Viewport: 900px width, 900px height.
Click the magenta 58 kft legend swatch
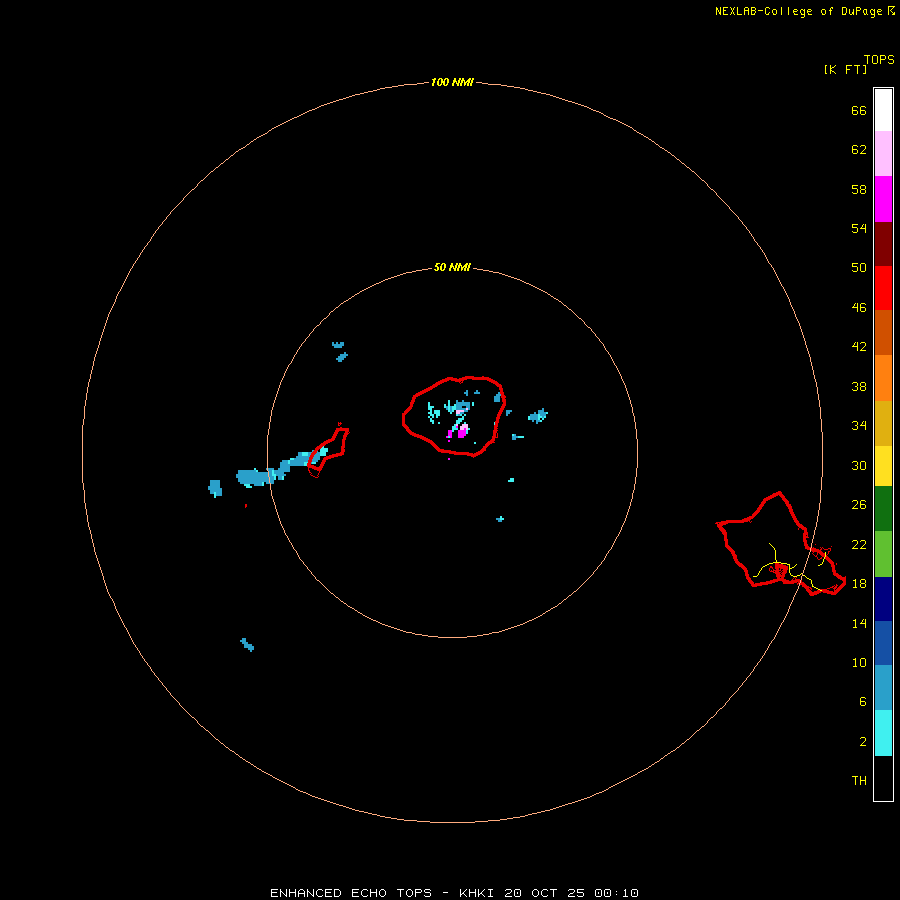click(883, 199)
